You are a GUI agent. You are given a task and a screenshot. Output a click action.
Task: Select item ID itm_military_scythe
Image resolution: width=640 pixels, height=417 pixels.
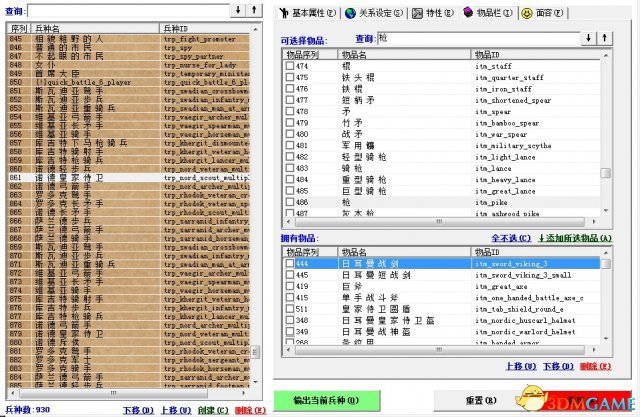click(513, 146)
